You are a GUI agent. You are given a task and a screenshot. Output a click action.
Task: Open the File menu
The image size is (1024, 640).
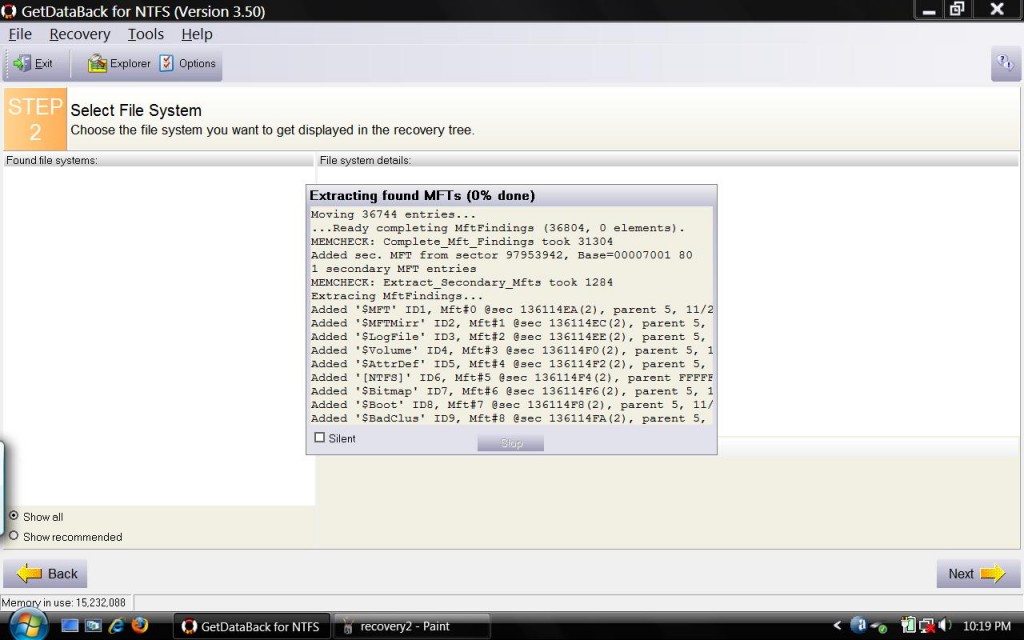click(x=20, y=34)
